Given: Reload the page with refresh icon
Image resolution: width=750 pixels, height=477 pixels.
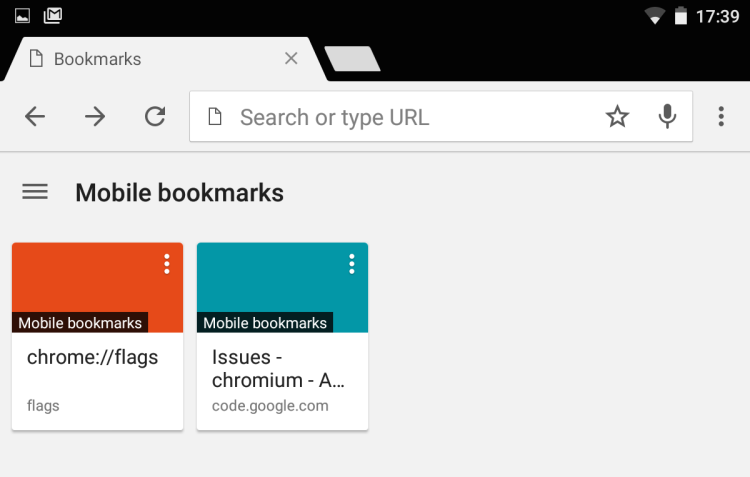Looking at the screenshot, I should pyautogui.click(x=155, y=116).
